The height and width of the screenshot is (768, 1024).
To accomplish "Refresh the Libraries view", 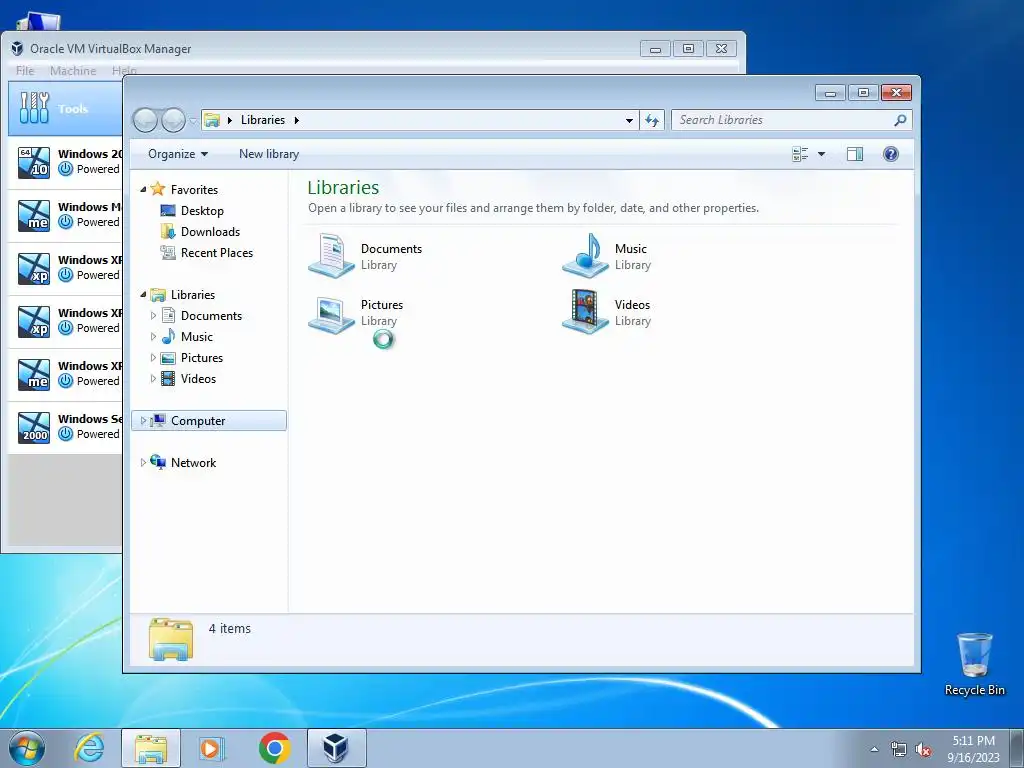I will click(x=652, y=120).
